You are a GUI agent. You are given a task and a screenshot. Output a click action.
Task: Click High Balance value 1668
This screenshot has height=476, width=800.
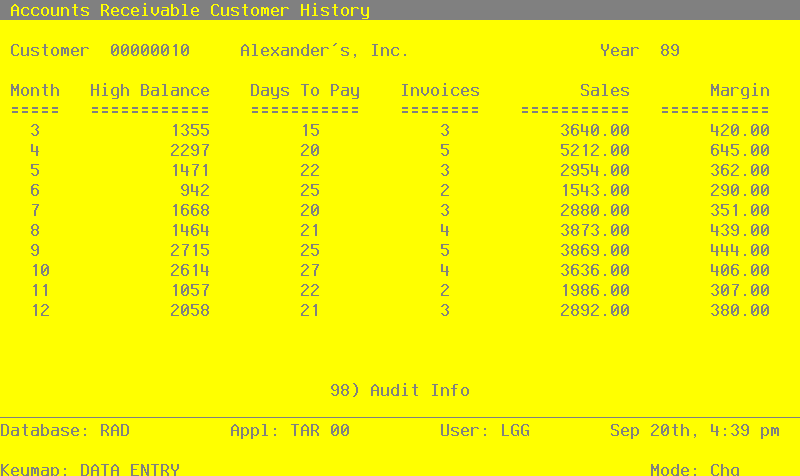190,210
